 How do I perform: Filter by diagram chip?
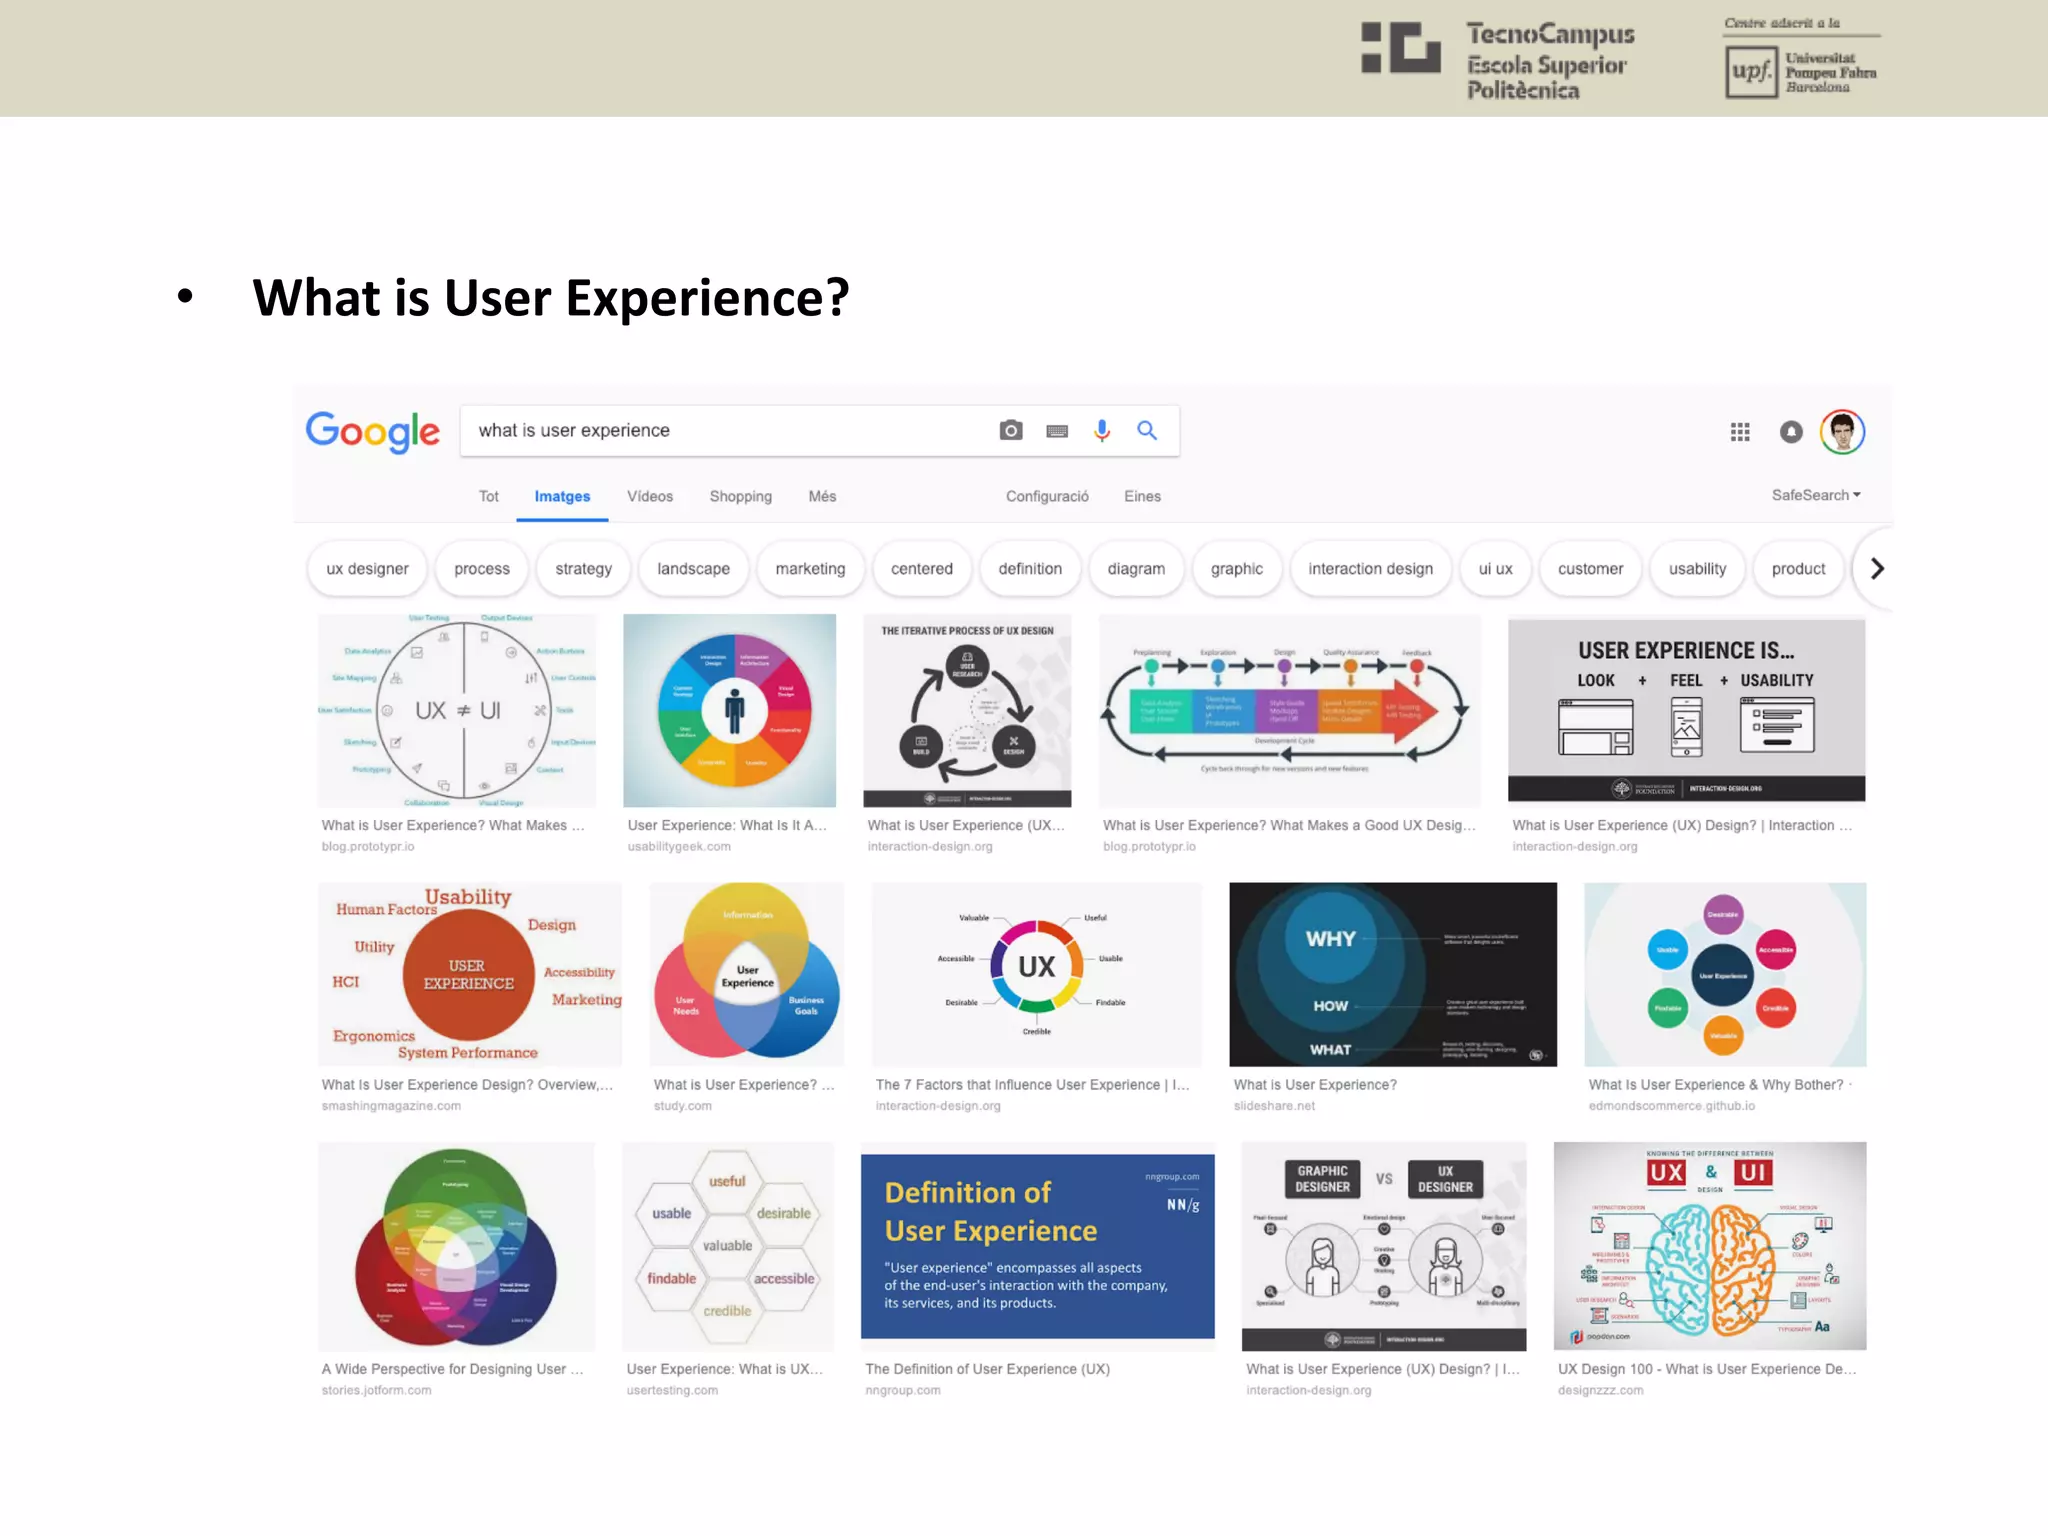1136,568
